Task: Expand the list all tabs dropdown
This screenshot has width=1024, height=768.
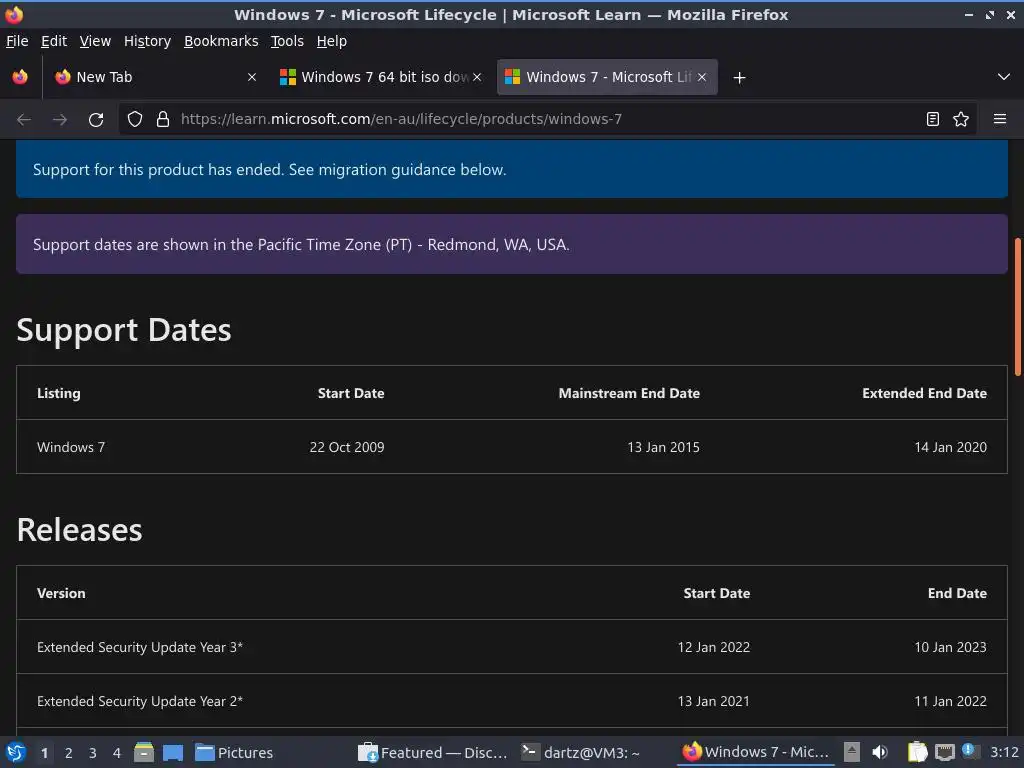Action: pyautogui.click(x=1004, y=77)
